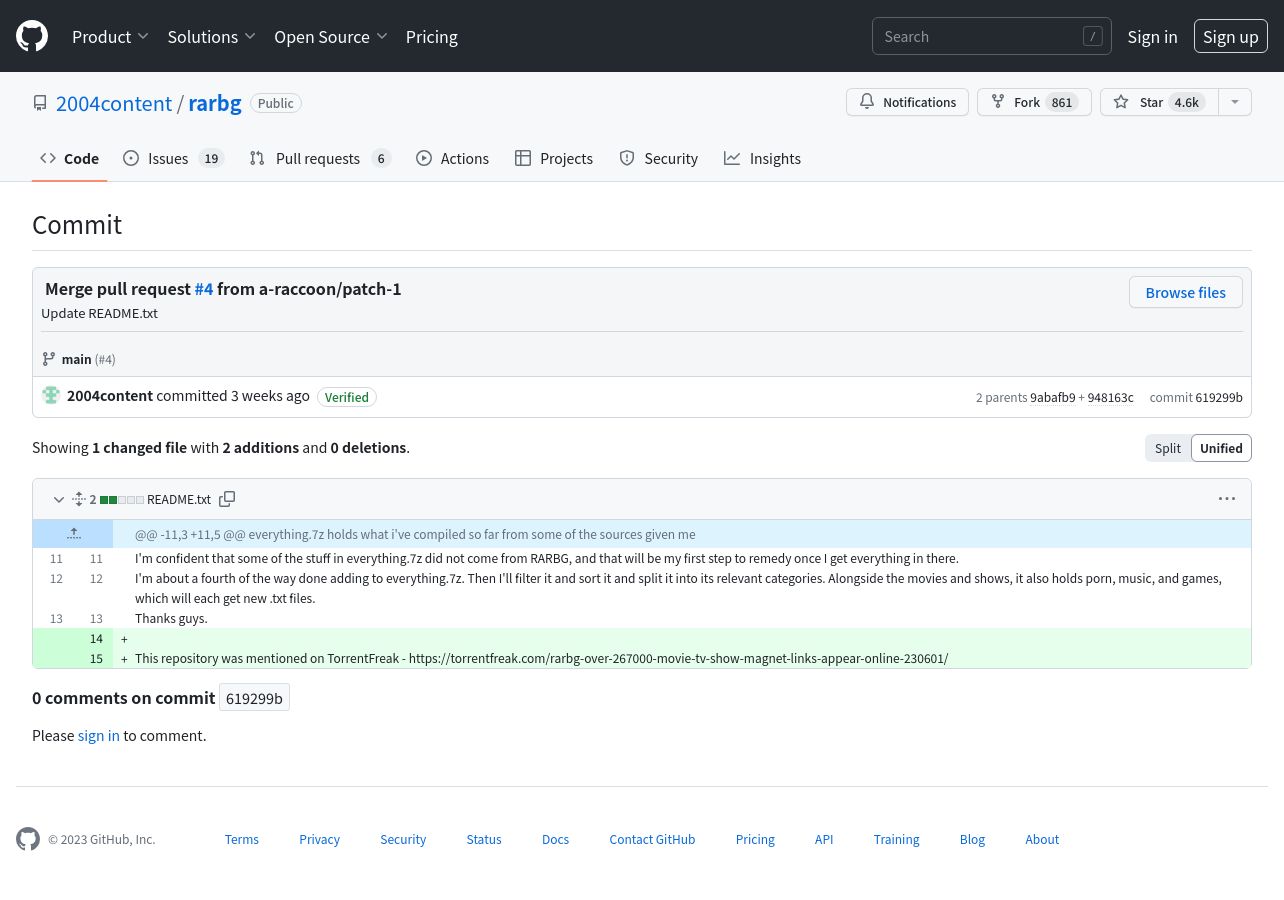Screen dimensions: 1284x900
Task: Open the About footer link
Action: [1042, 839]
